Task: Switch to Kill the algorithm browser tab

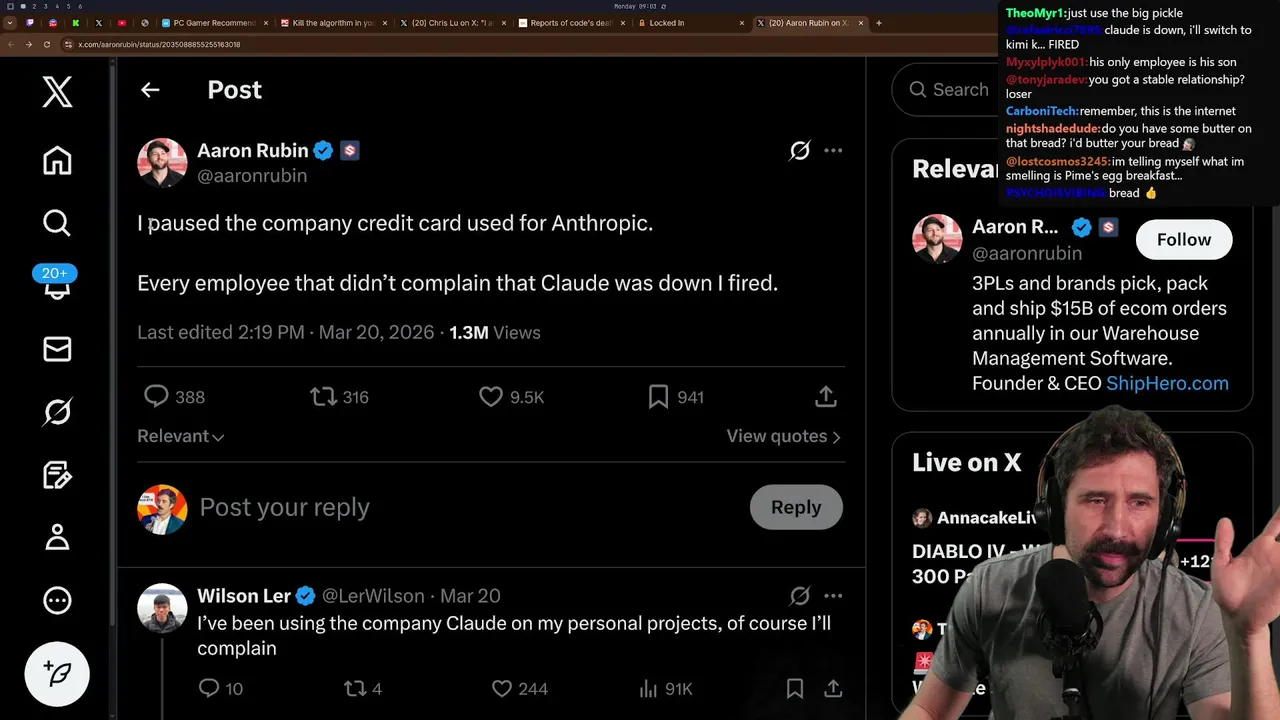Action: coord(333,23)
